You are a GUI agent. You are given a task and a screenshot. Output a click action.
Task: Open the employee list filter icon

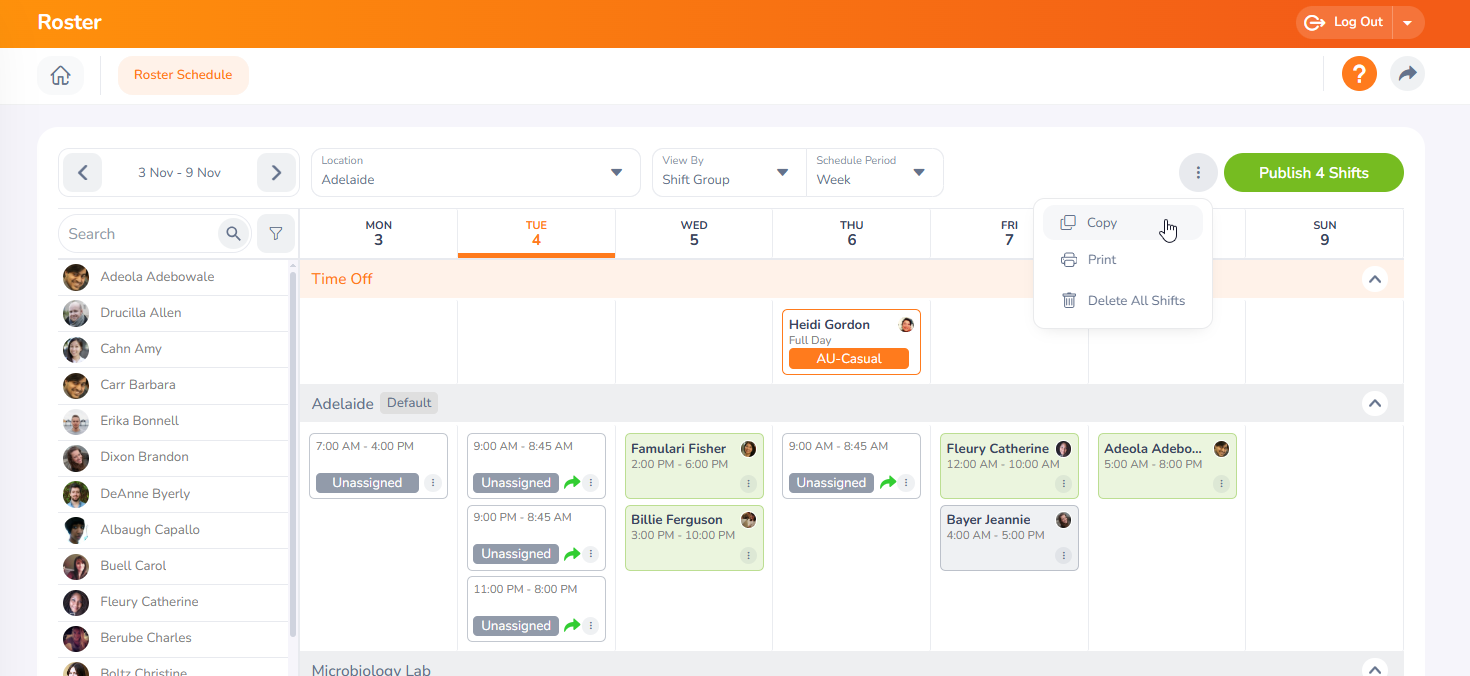(276, 233)
